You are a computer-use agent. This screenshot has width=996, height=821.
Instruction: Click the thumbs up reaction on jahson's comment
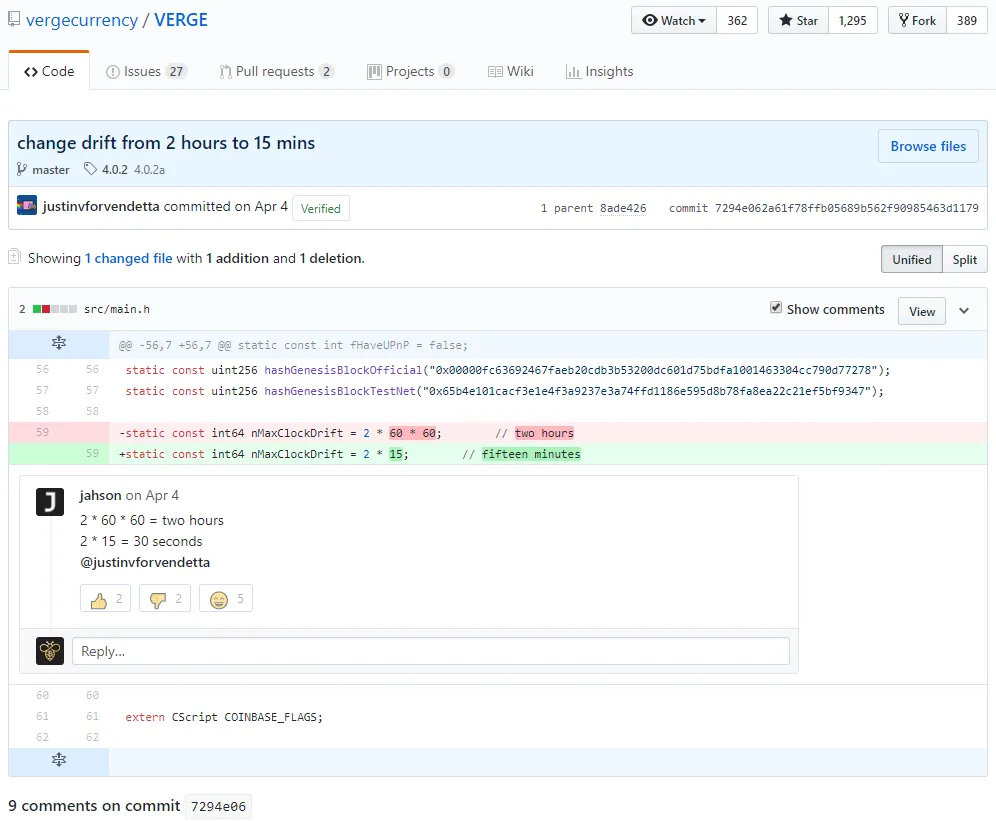tap(105, 599)
